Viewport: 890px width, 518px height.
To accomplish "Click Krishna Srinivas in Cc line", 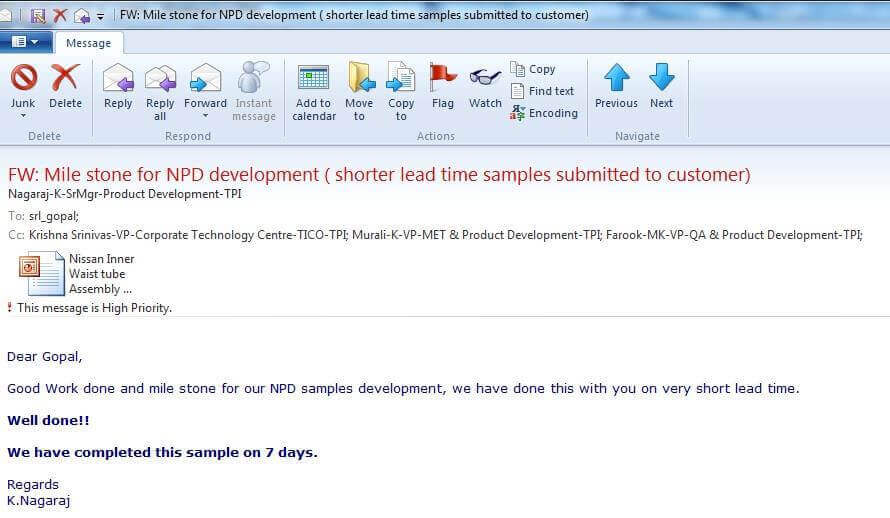I will click(x=188, y=235).
